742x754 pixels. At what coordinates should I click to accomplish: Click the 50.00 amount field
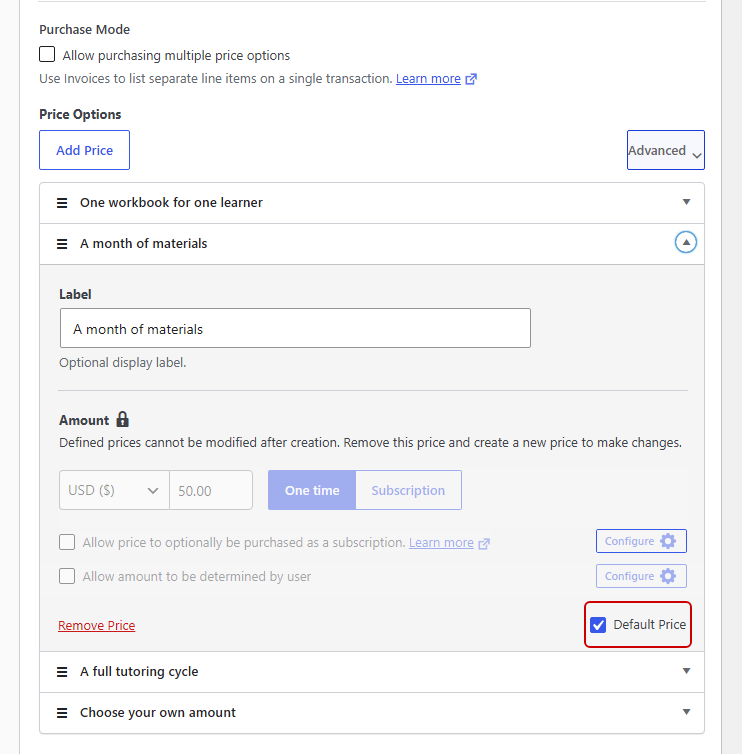[211, 490]
